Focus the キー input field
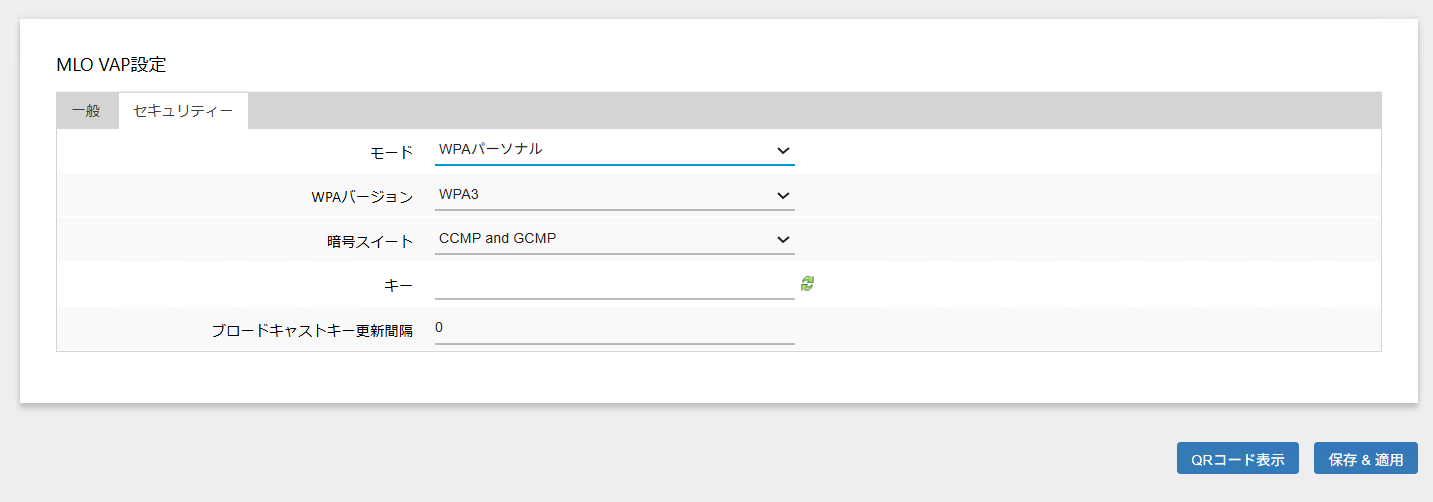 pos(614,285)
